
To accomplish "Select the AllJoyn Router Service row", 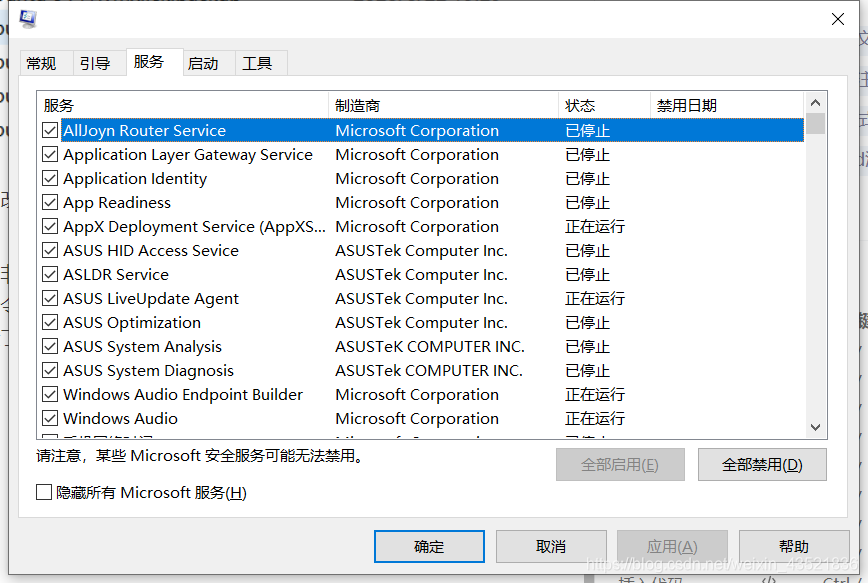I will 432,131.
